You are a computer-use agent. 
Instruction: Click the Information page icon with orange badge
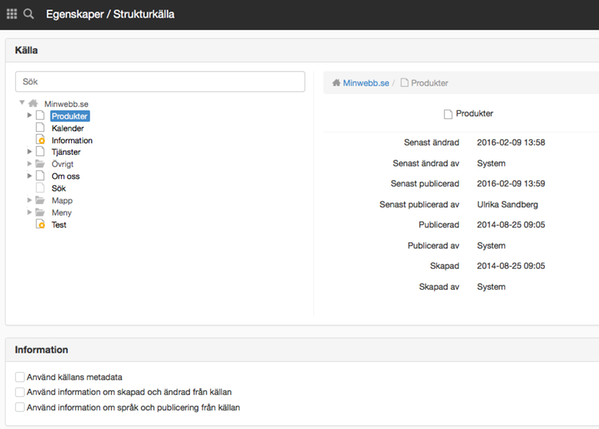click(x=40, y=140)
